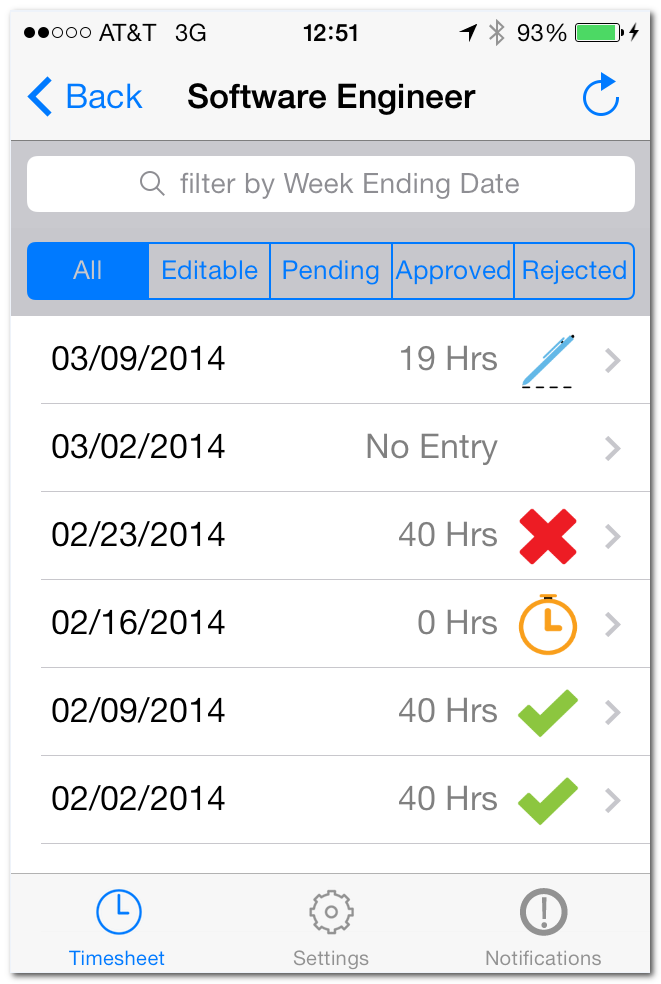Select the All filter segment
The width and height of the screenshot is (661, 984).
pos(88,270)
